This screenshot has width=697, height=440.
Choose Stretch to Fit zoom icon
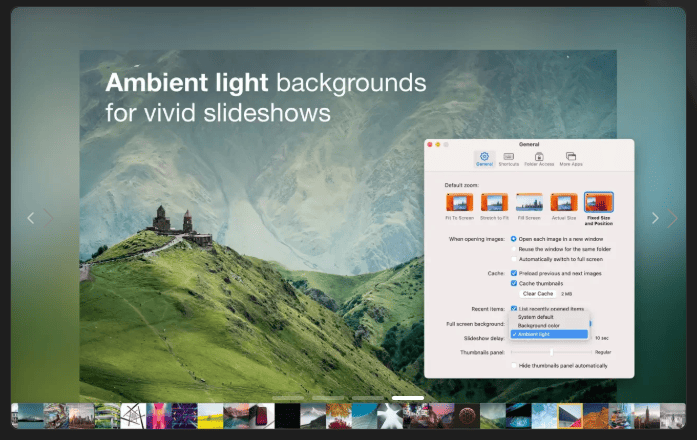[494, 202]
